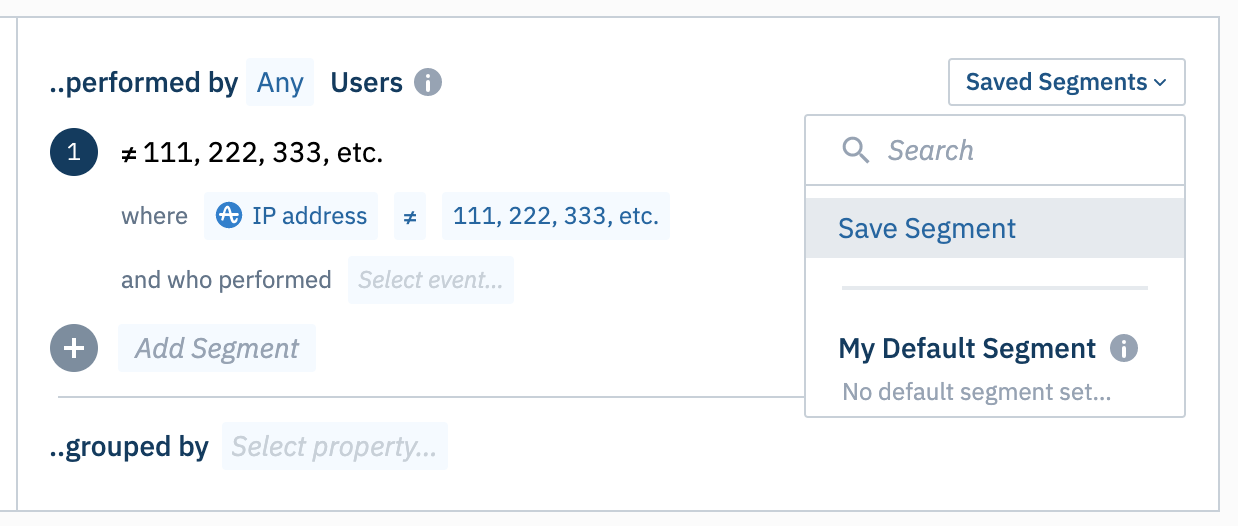Click the Add Segment text button

click(217, 348)
